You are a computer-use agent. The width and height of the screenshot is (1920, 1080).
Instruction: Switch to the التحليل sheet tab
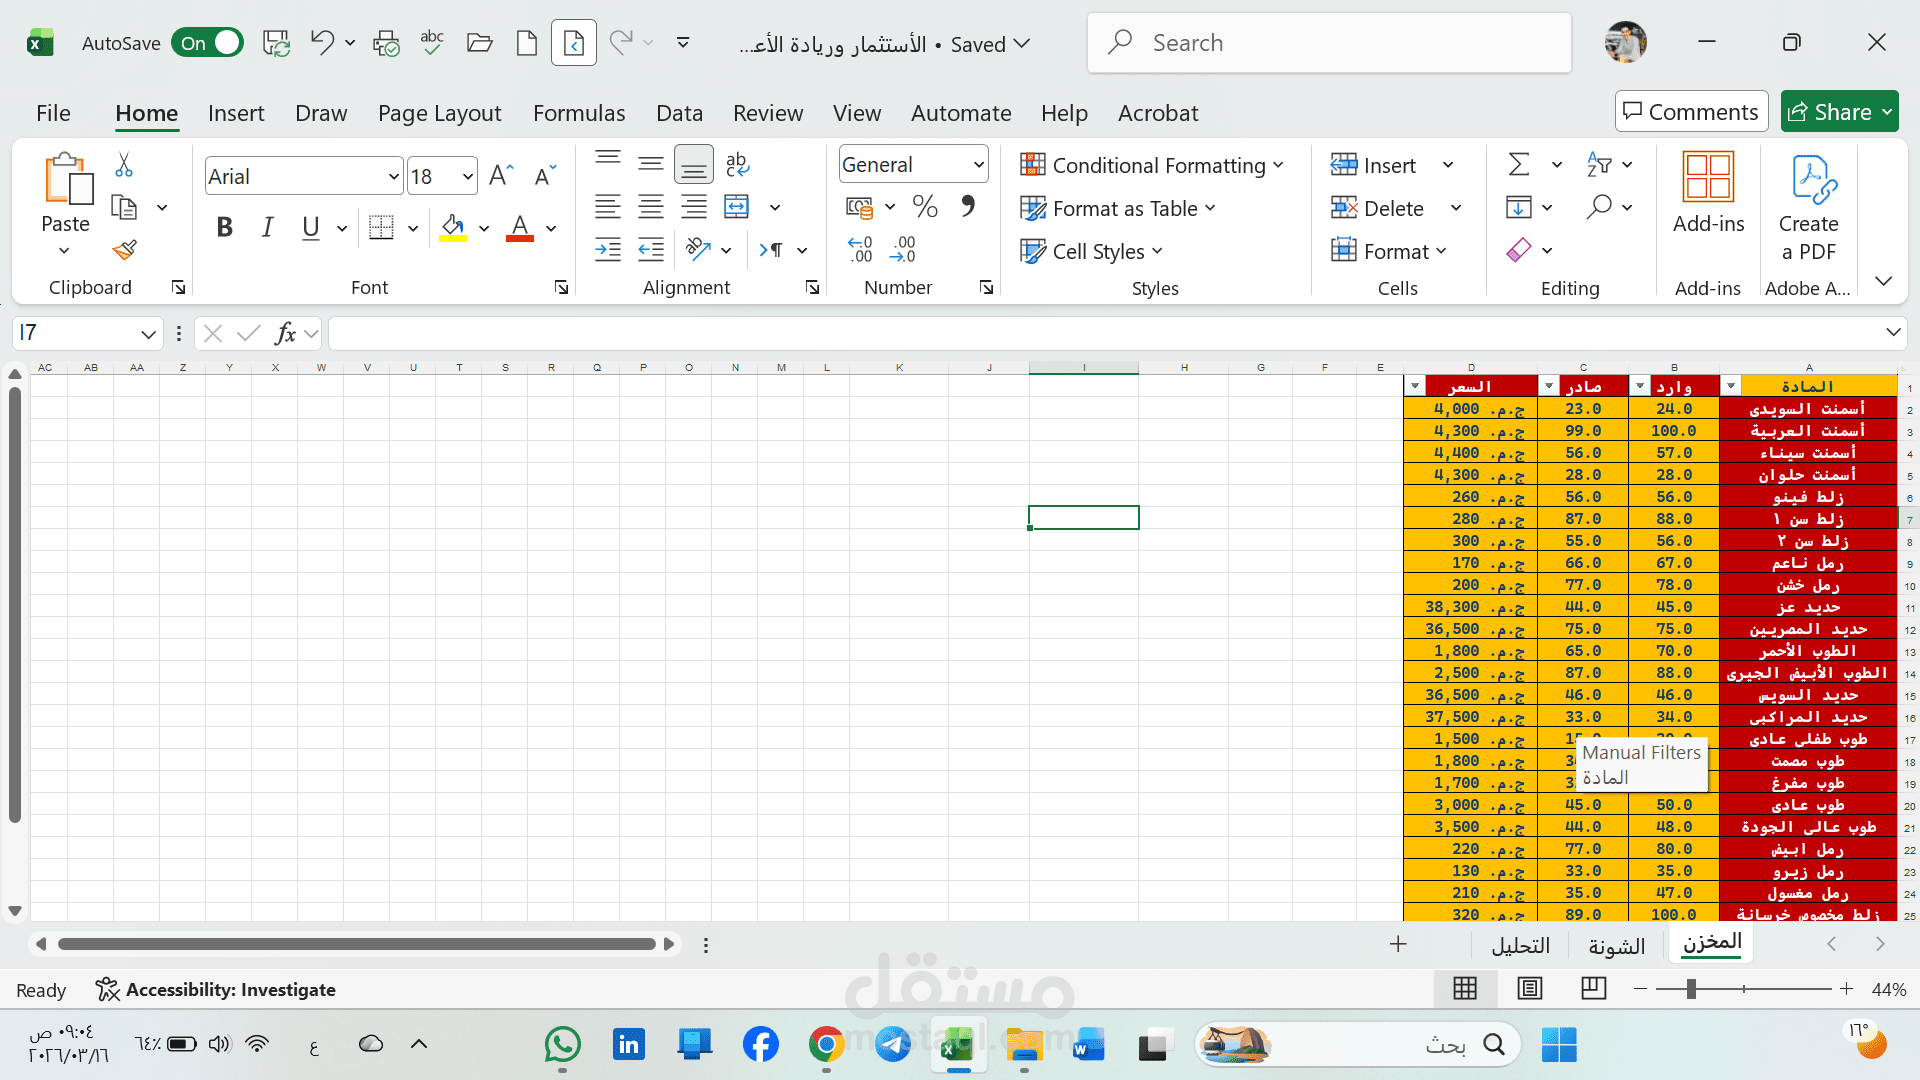click(x=1520, y=945)
